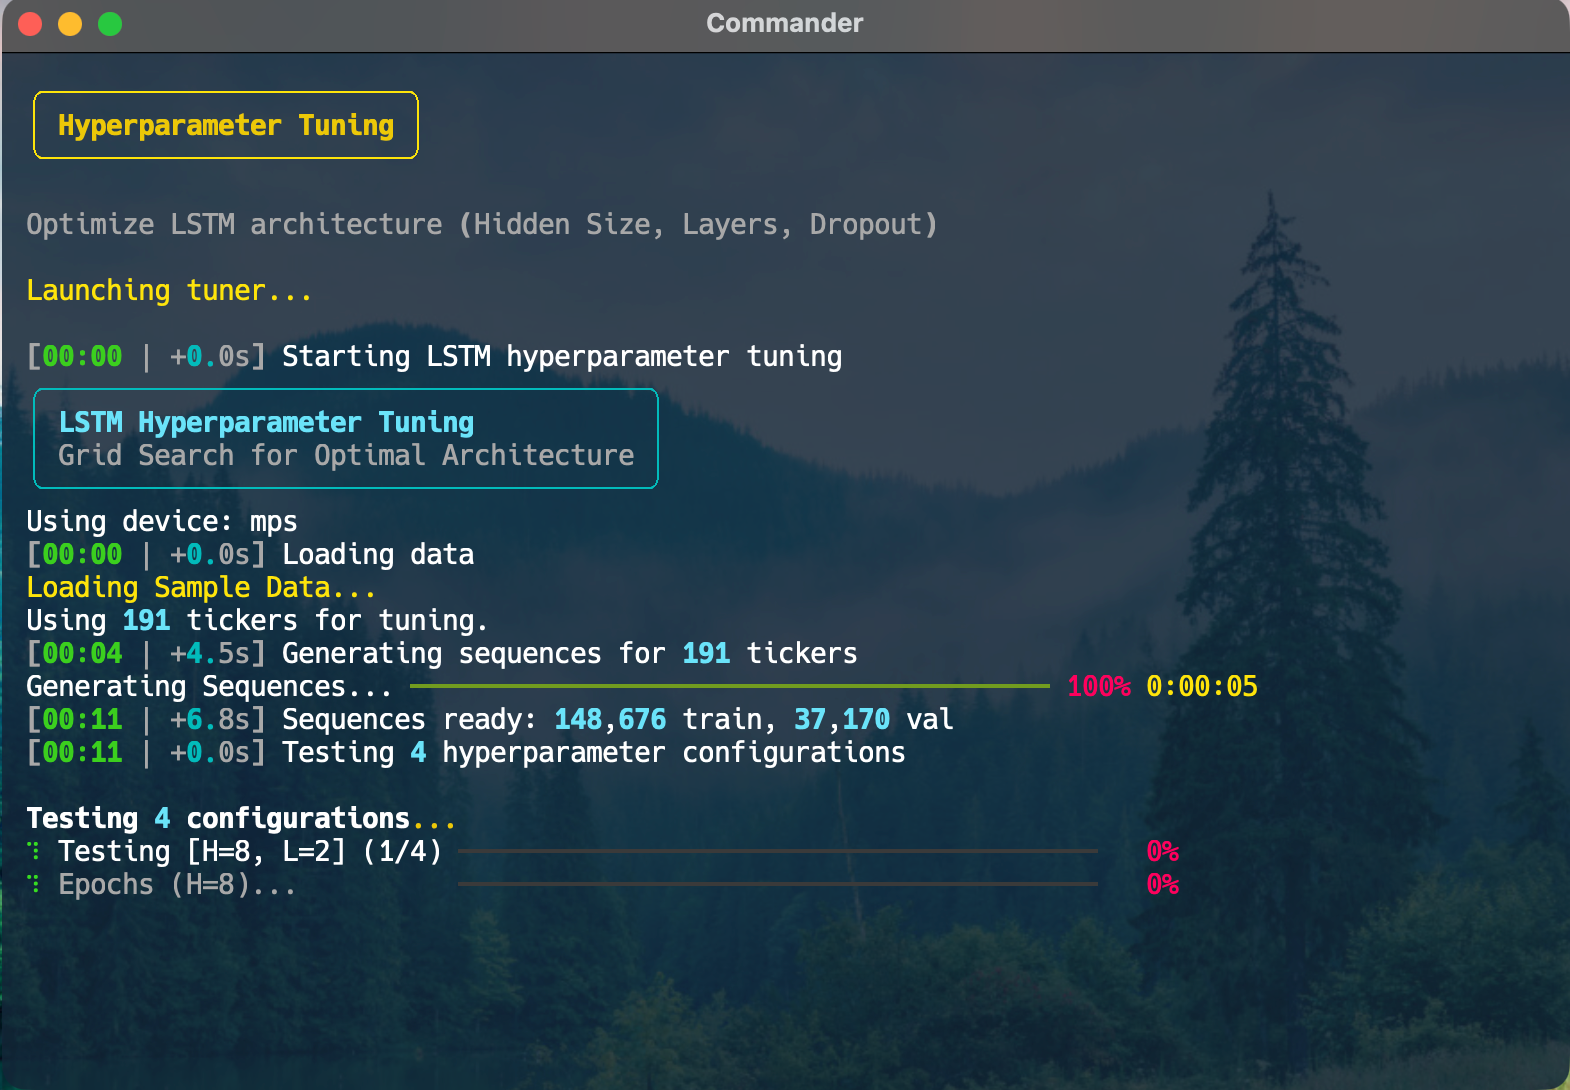Click the "+4.5s" time delta
Screen dimensions: 1570x1090
point(210,653)
